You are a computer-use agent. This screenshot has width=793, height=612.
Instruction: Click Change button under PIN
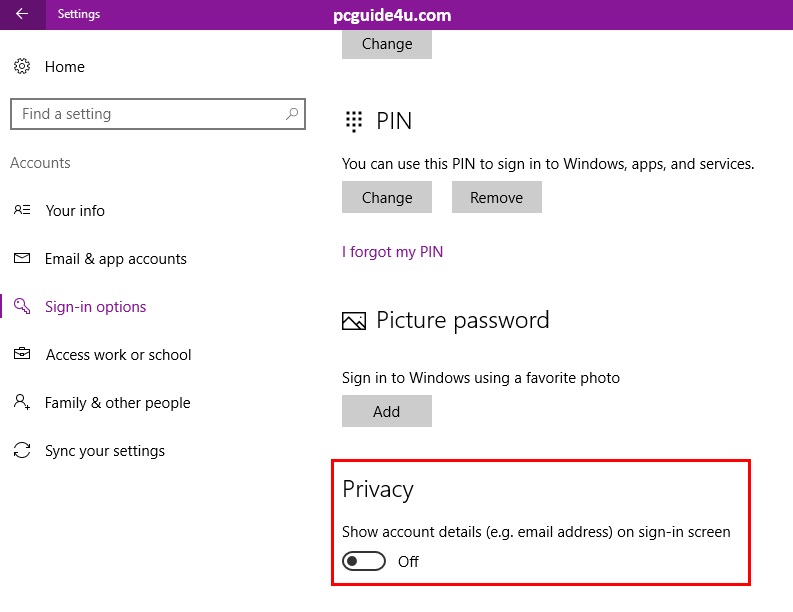pos(387,198)
